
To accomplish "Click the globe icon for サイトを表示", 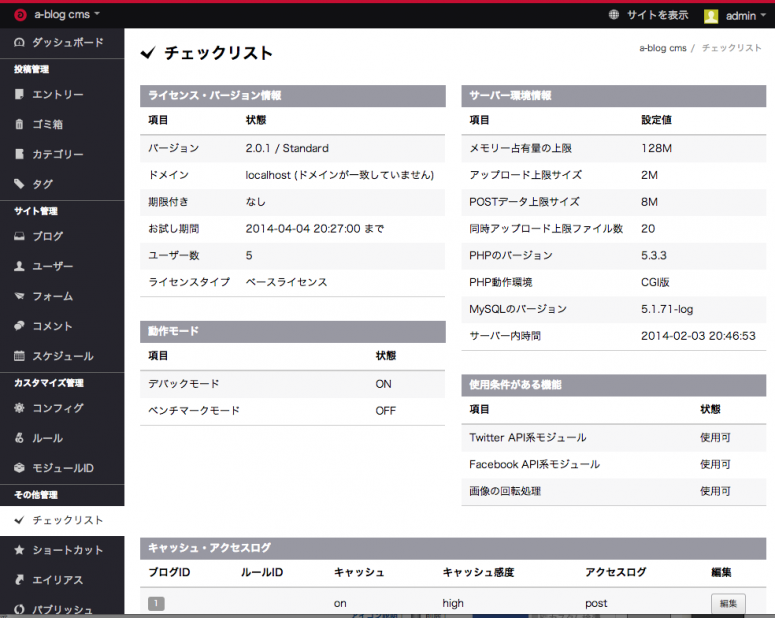I will [x=614, y=15].
